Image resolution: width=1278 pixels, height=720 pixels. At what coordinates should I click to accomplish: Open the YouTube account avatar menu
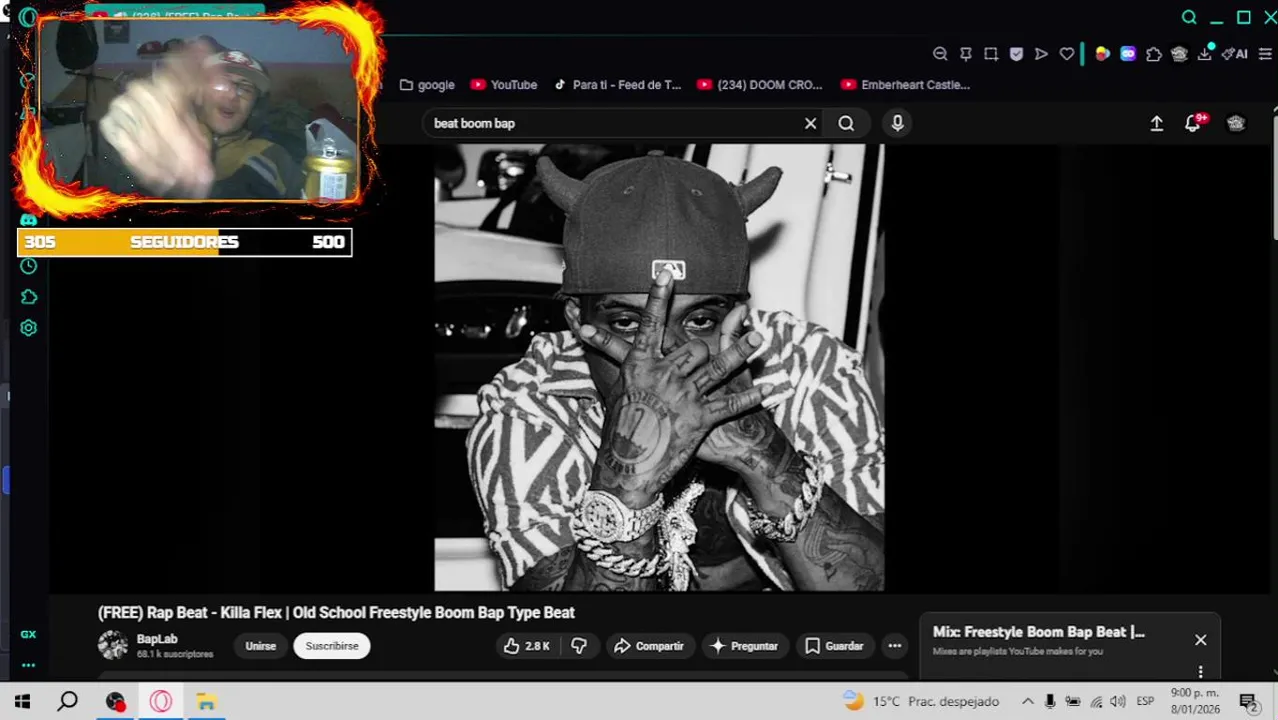1236,123
